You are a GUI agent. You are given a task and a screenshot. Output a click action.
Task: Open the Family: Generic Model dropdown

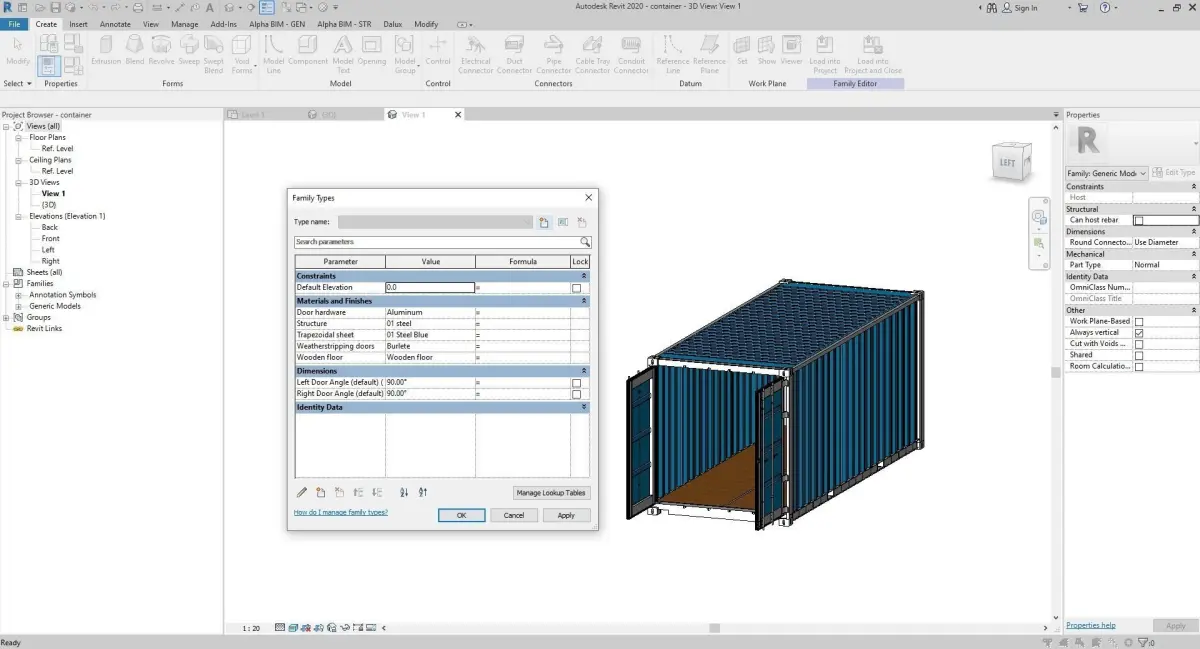[x=1107, y=173]
